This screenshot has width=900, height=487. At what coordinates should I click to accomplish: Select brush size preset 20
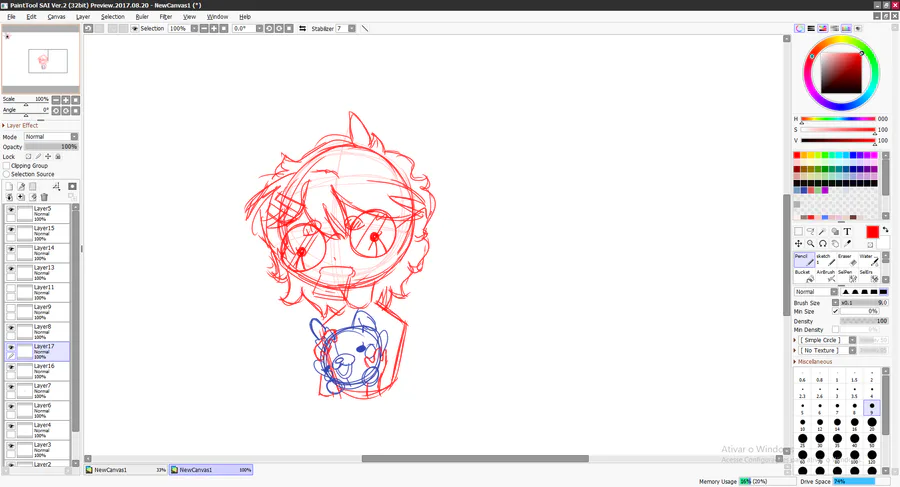(872, 424)
